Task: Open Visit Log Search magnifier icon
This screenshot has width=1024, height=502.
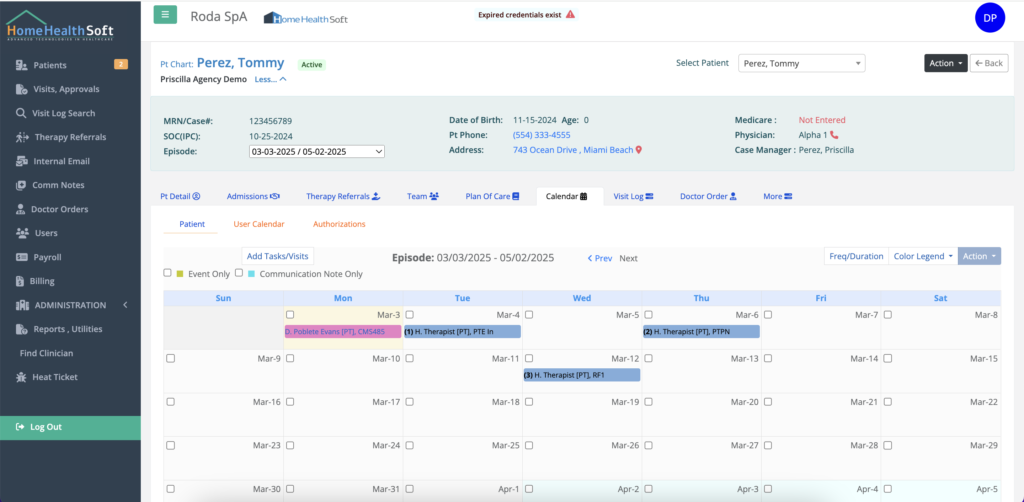Action: pyautogui.click(x=22, y=113)
